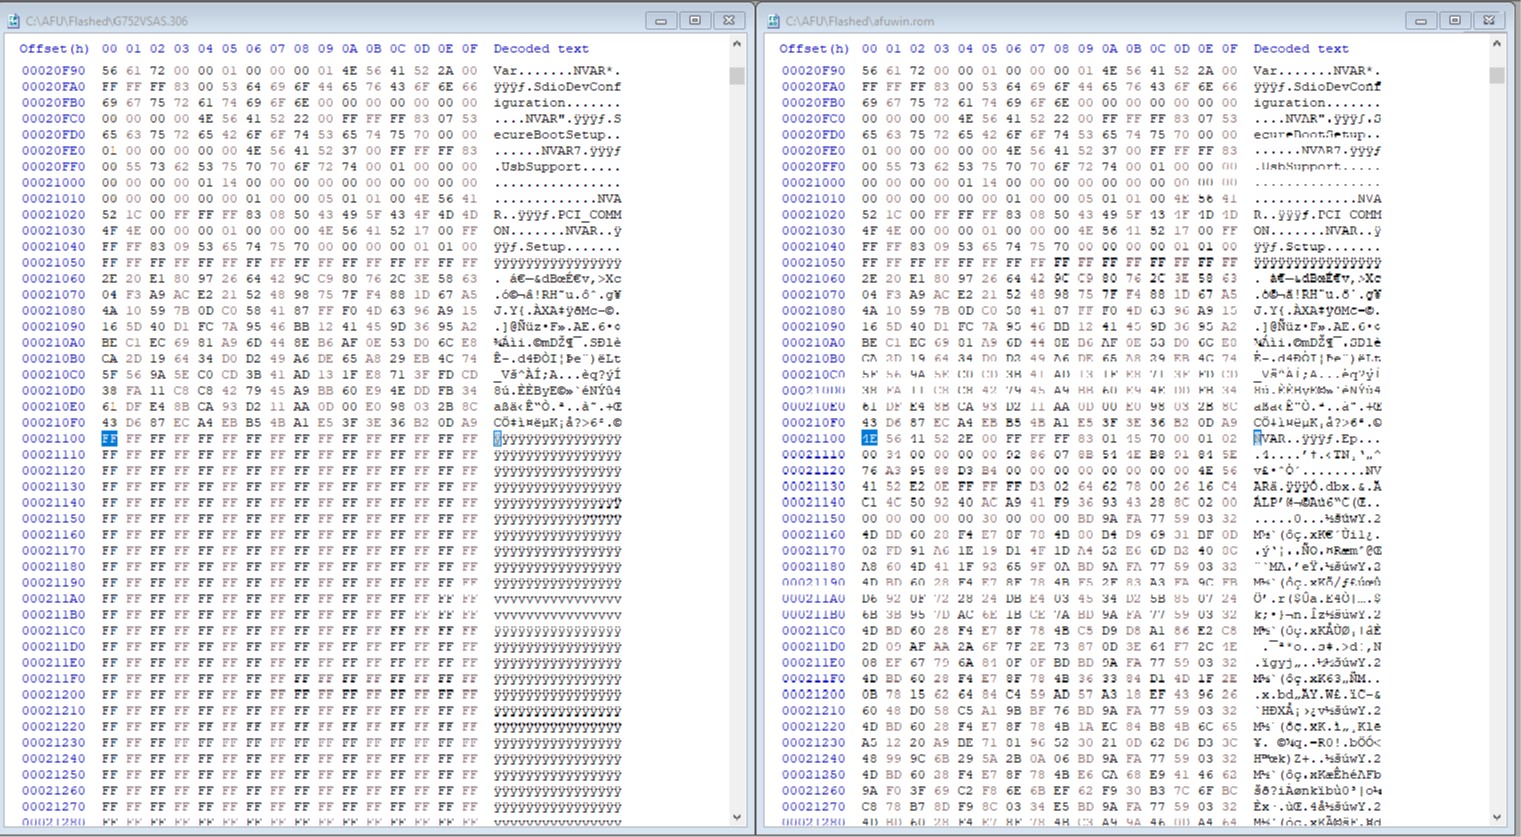Image resolution: width=1521 pixels, height=837 pixels.
Task: Click last byte A9 at 000210F0 in afuwin.rom
Action: coord(1229,423)
